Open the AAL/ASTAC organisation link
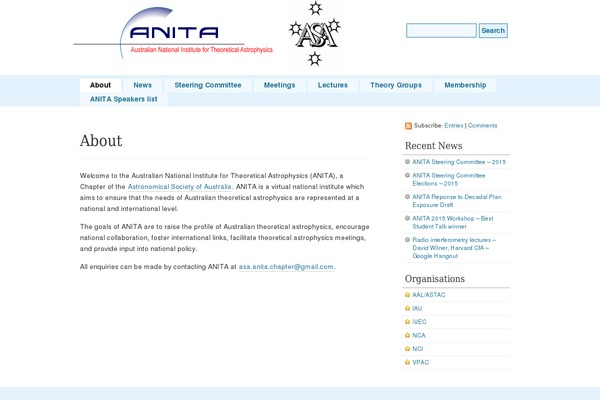This screenshot has height=400, width=600. 429,295
